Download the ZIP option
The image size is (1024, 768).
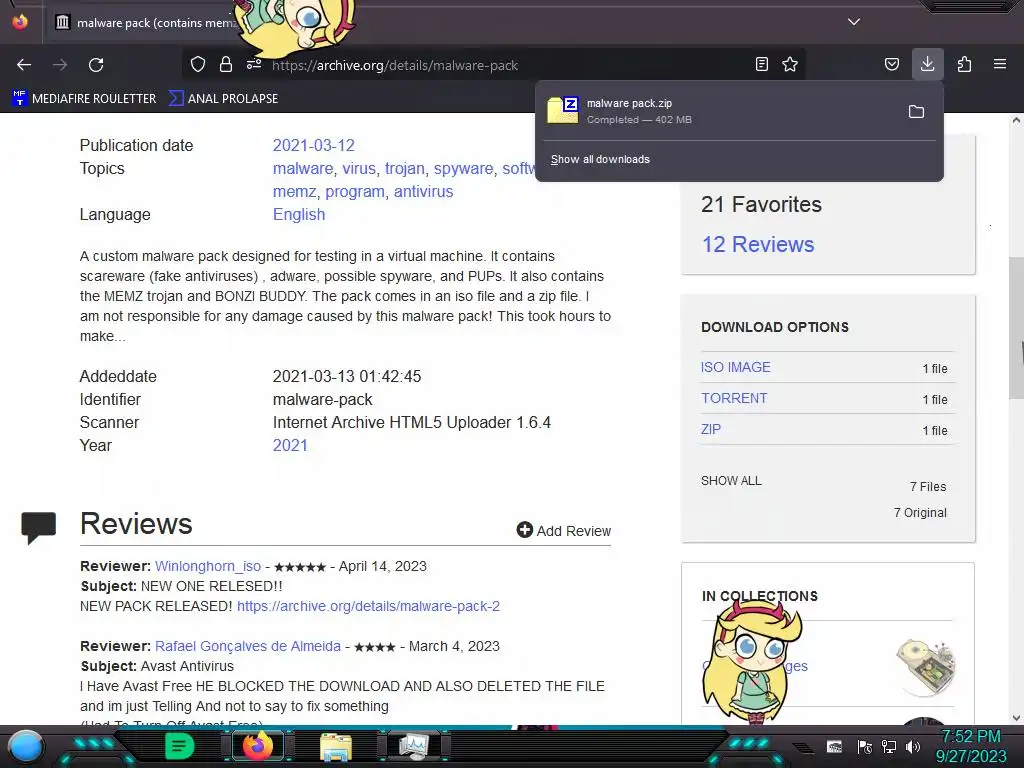[x=711, y=429]
